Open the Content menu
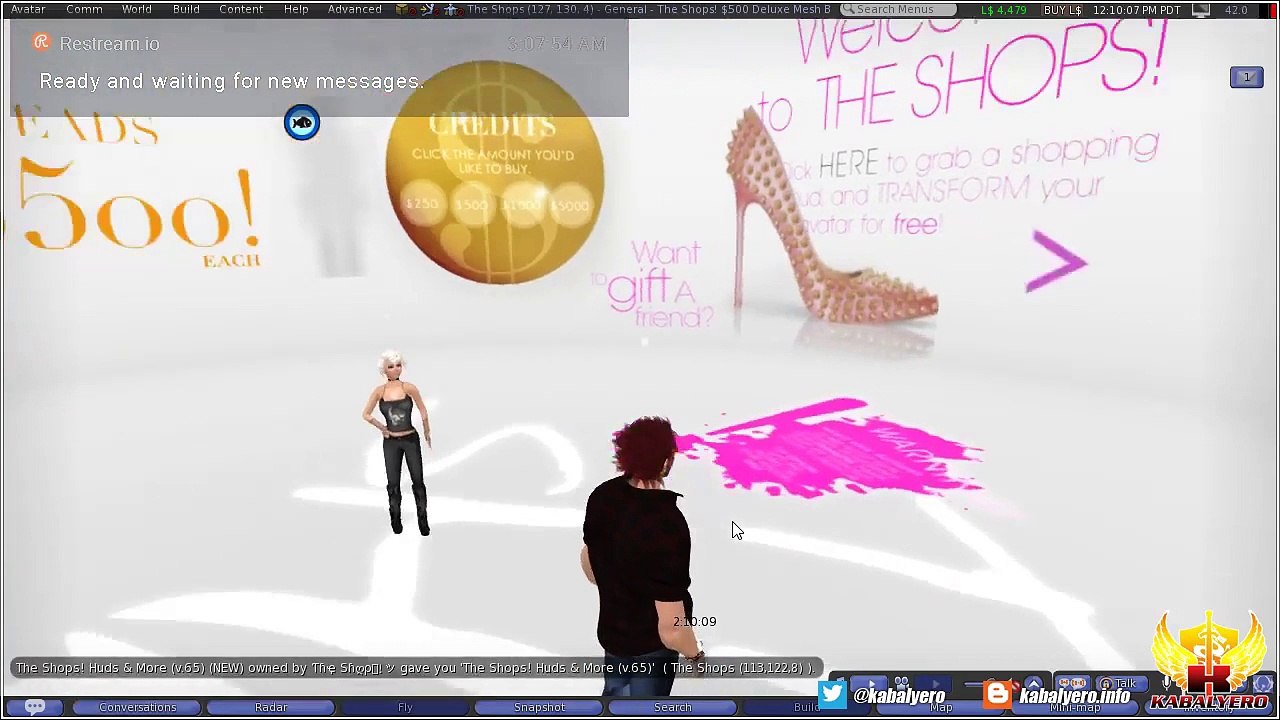This screenshot has width=1280, height=720. pyautogui.click(x=241, y=9)
